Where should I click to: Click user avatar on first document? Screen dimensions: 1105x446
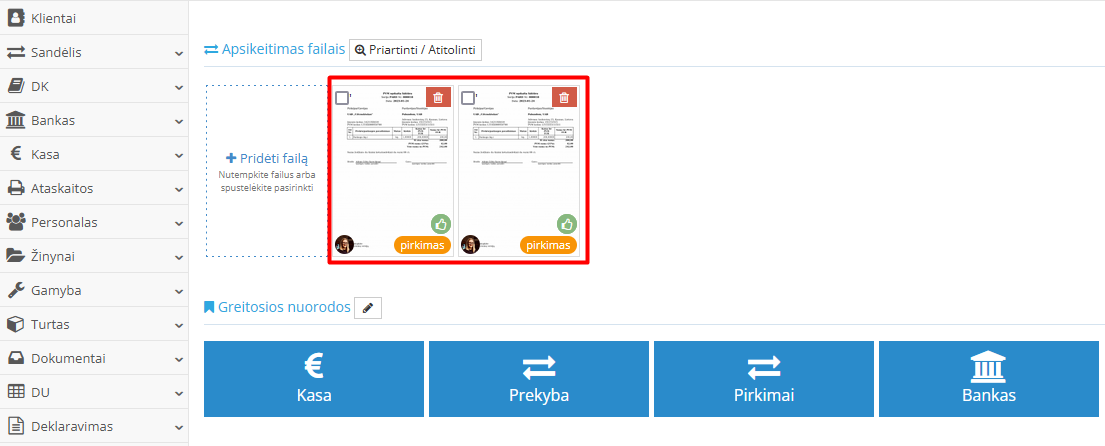click(x=344, y=245)
